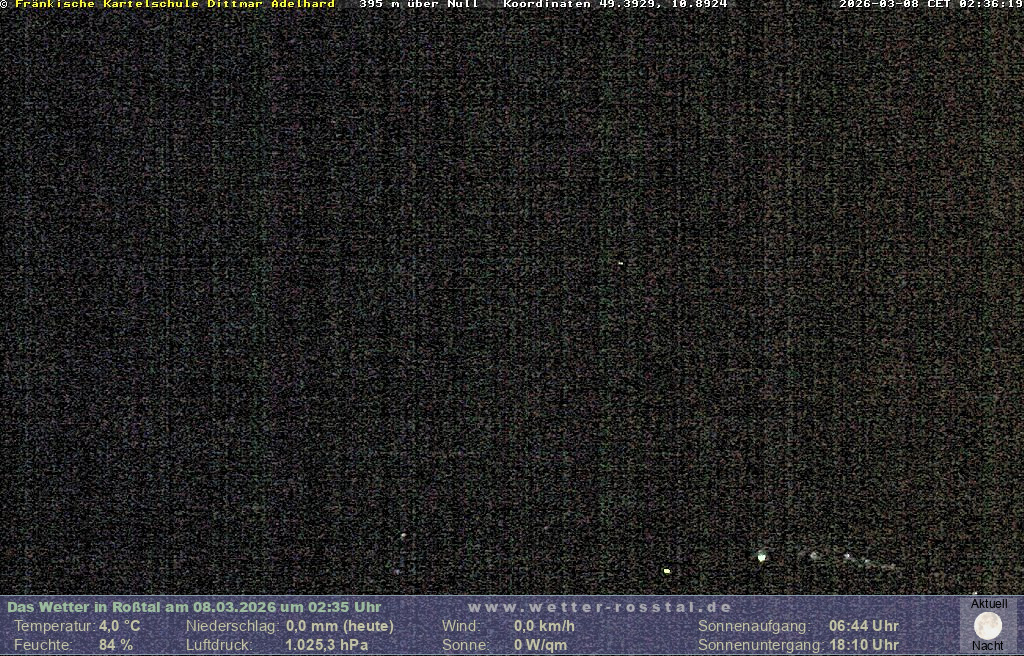Select the humidity value '84 %'
Image resolution: width=1024 pixels, height=656 pixels.
pos(115,645)
